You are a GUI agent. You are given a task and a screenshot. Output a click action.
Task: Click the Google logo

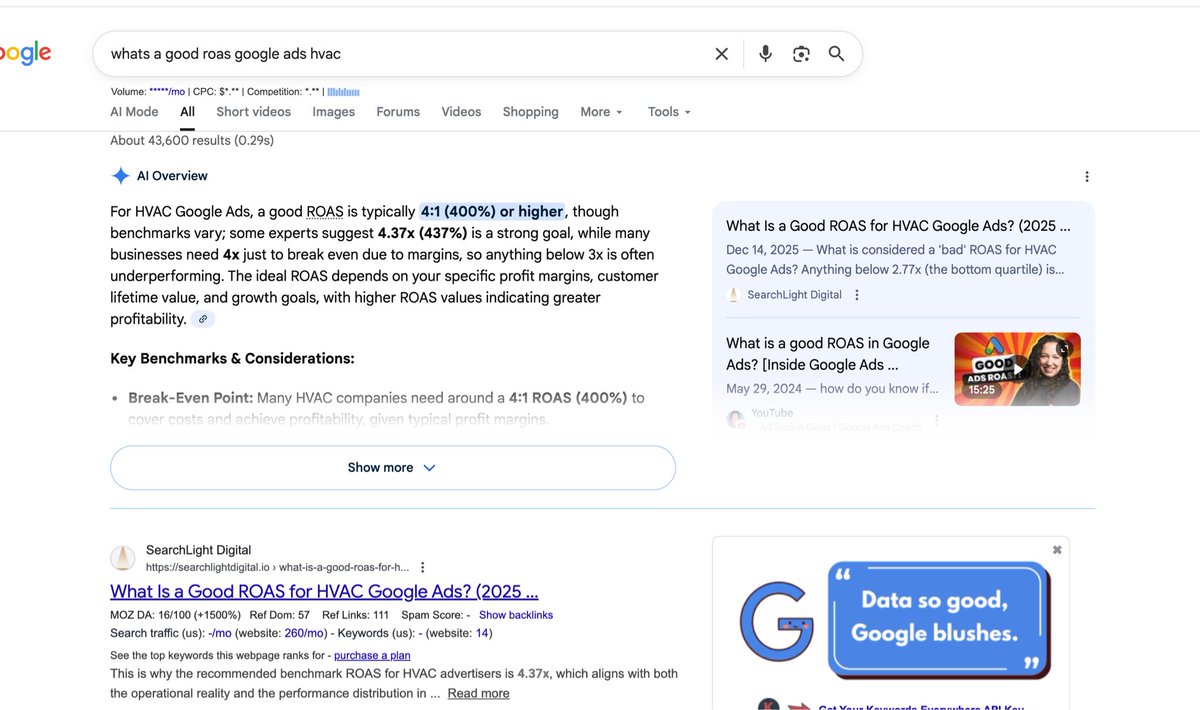[25, 53]
